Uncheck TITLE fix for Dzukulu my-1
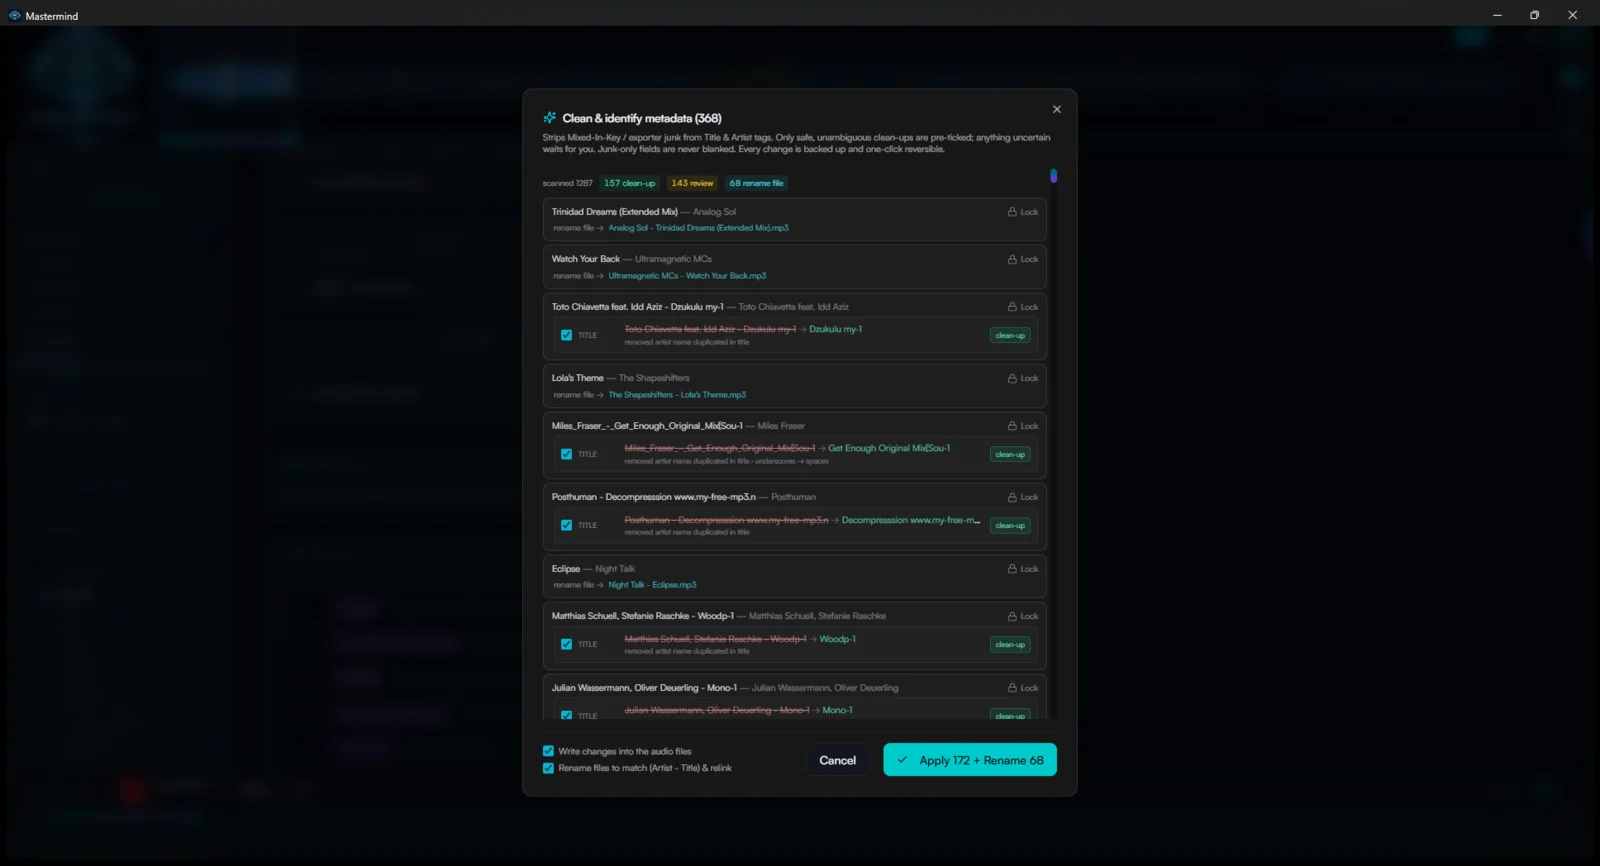Viewport: 1600px width, 866px height. 567,335
